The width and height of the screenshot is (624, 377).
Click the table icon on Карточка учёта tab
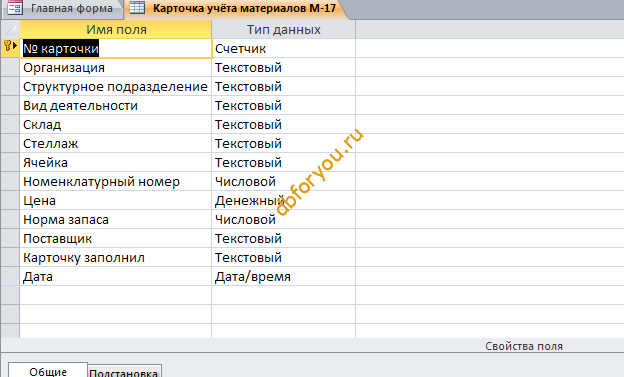point(137,8)
